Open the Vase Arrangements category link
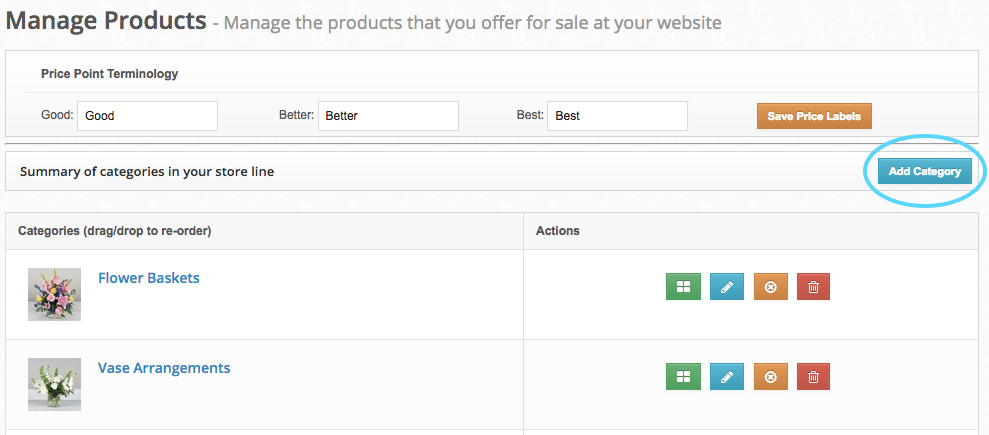 point(164,368)
